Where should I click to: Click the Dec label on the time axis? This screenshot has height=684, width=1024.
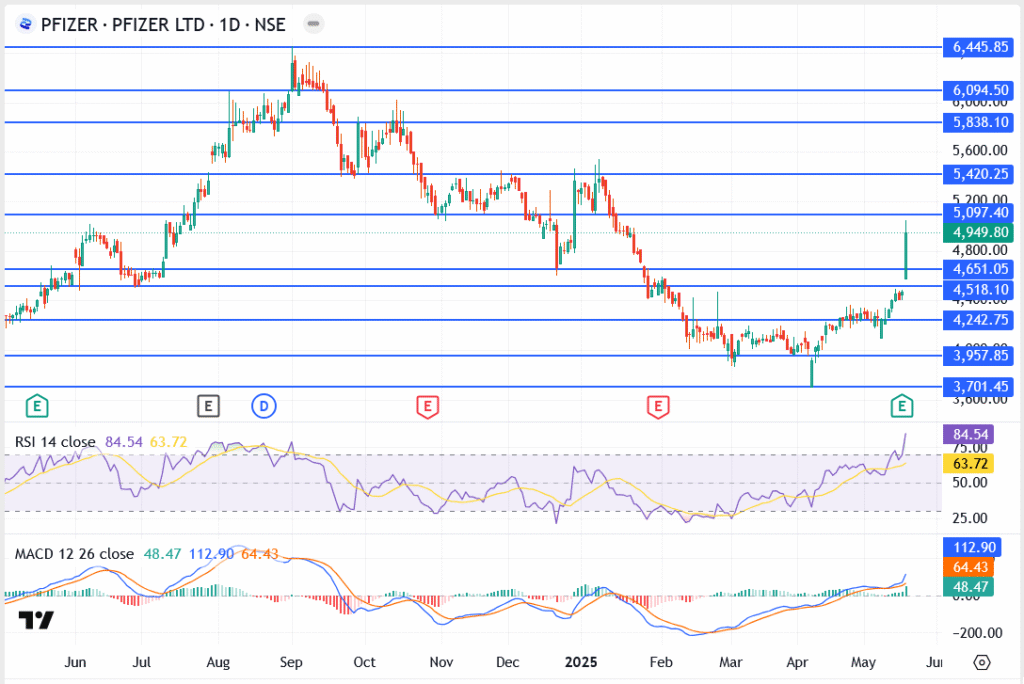(x=507, y=662)
